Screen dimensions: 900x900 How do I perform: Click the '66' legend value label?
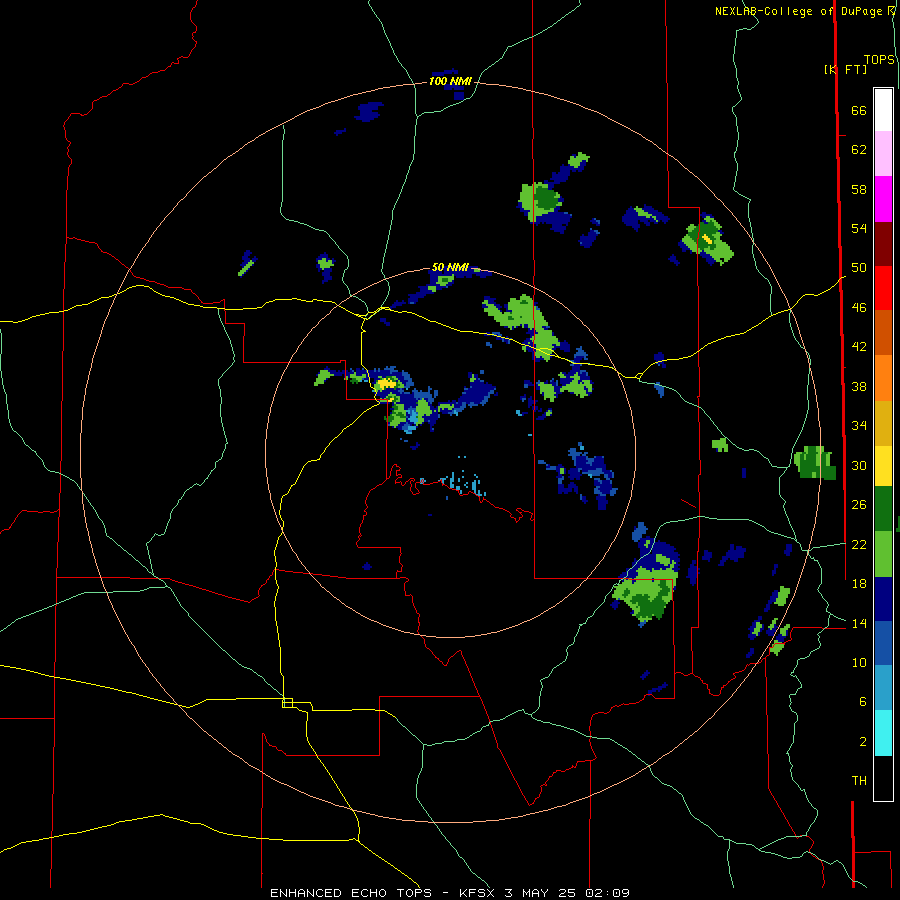[x=859, y=110]
